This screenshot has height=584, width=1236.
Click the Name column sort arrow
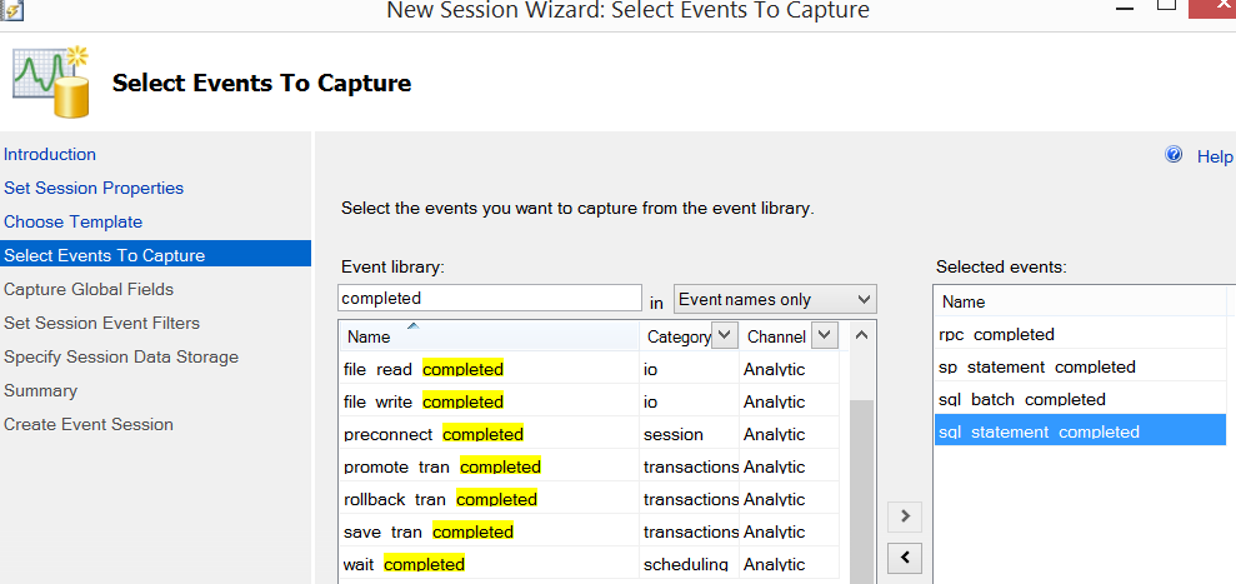coord(412,326)
